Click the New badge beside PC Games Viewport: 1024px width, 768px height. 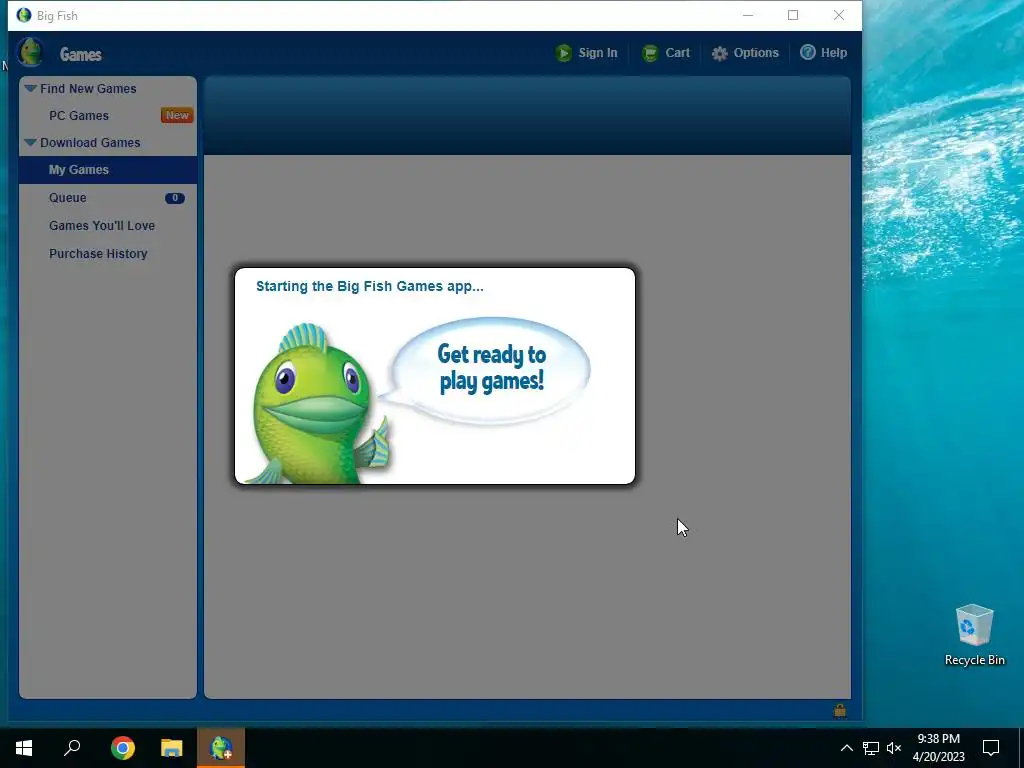pyautogui.click(x=177, y=116)
